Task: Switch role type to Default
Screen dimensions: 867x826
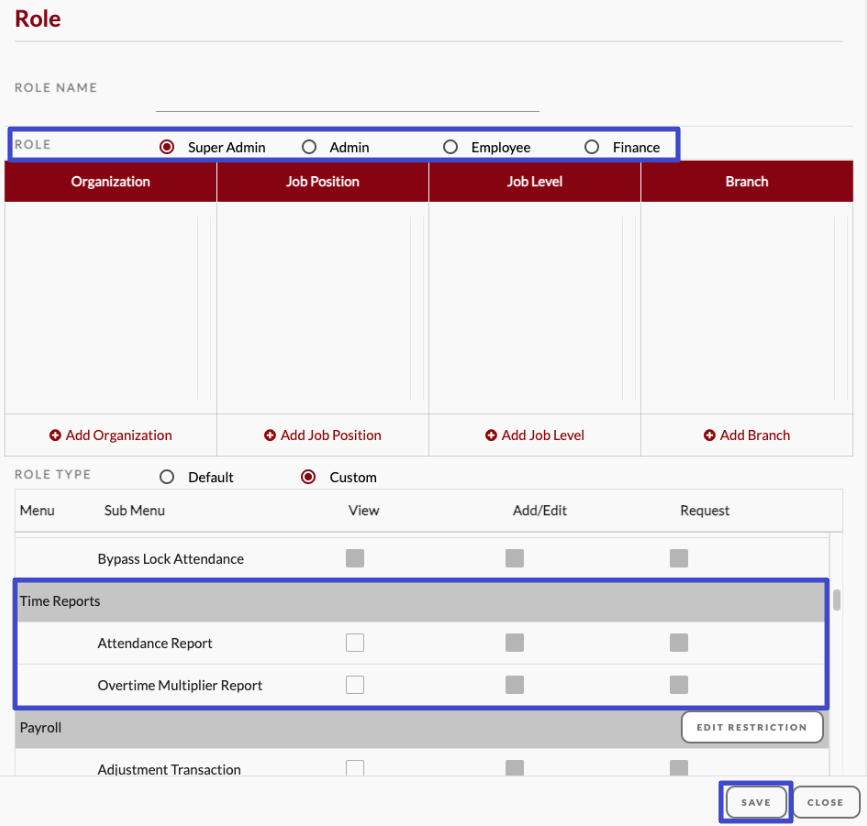Action: (167, 477)
